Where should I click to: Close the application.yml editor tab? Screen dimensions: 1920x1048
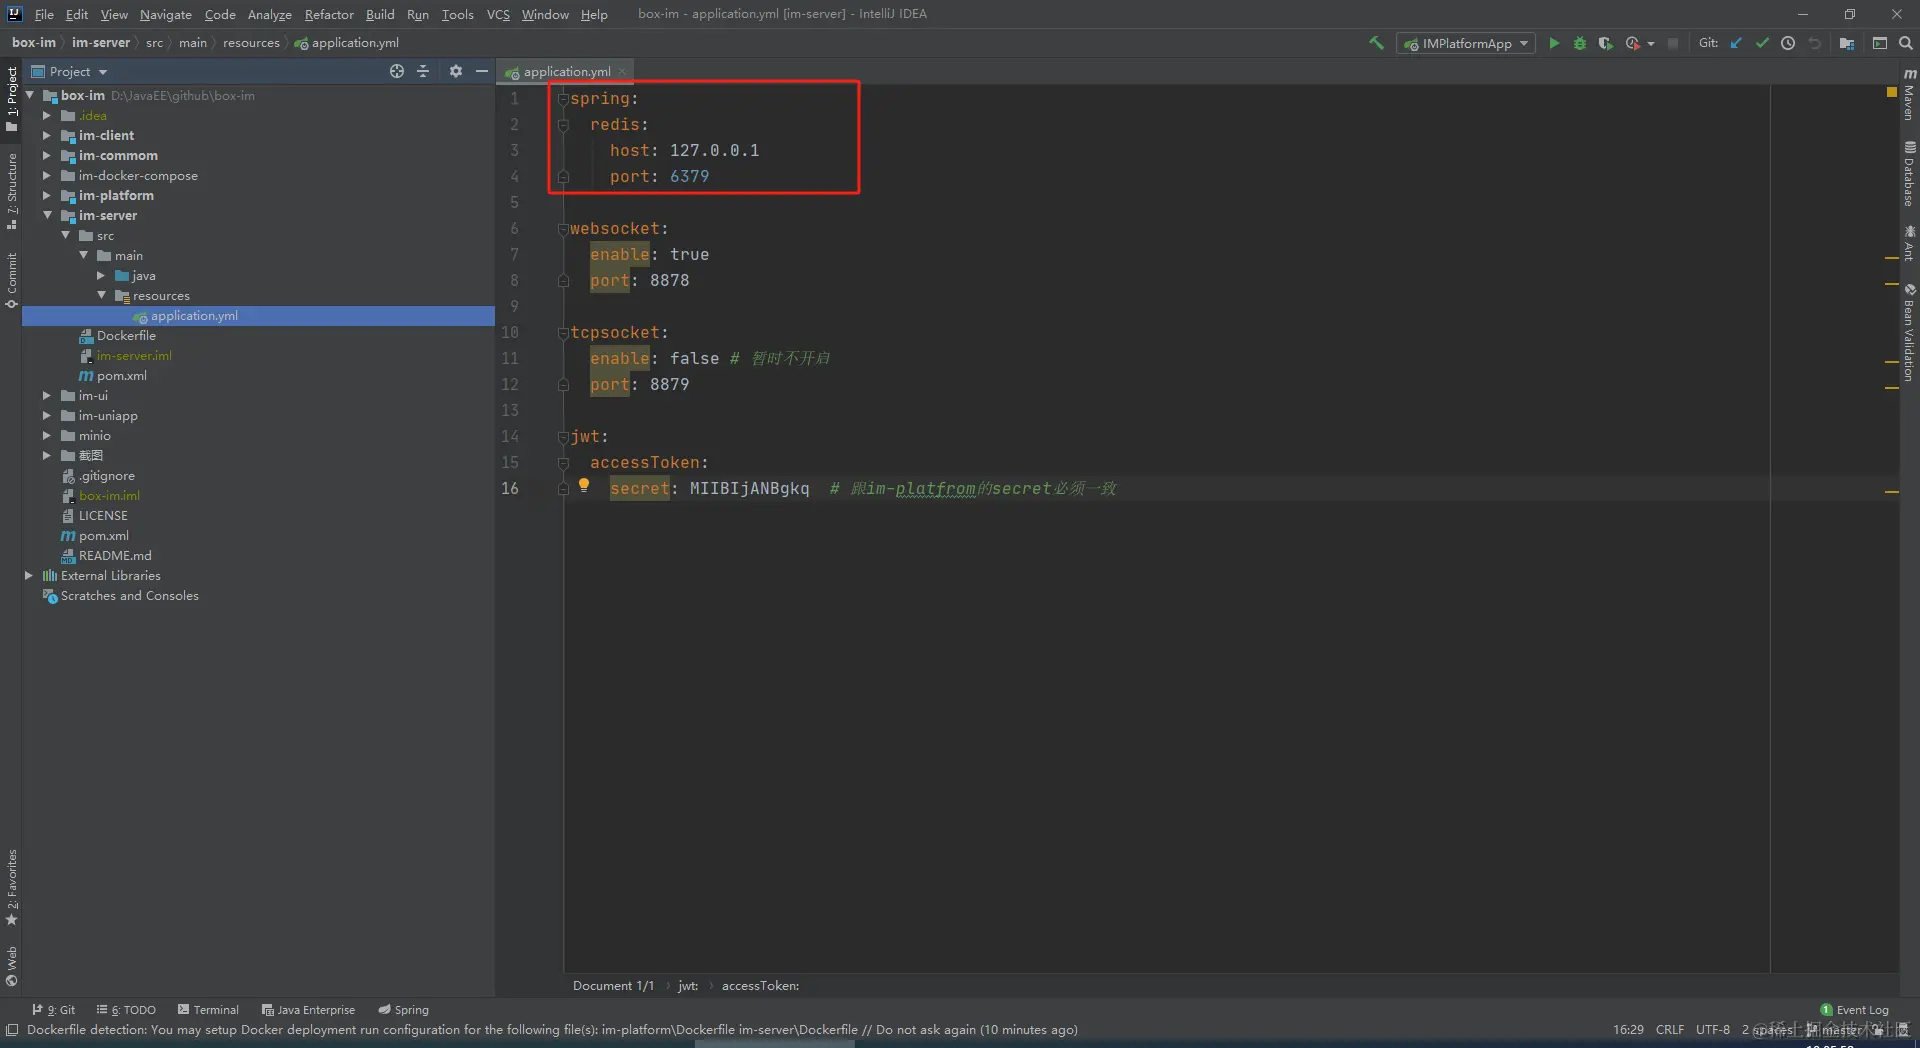[x=622, y=72]
